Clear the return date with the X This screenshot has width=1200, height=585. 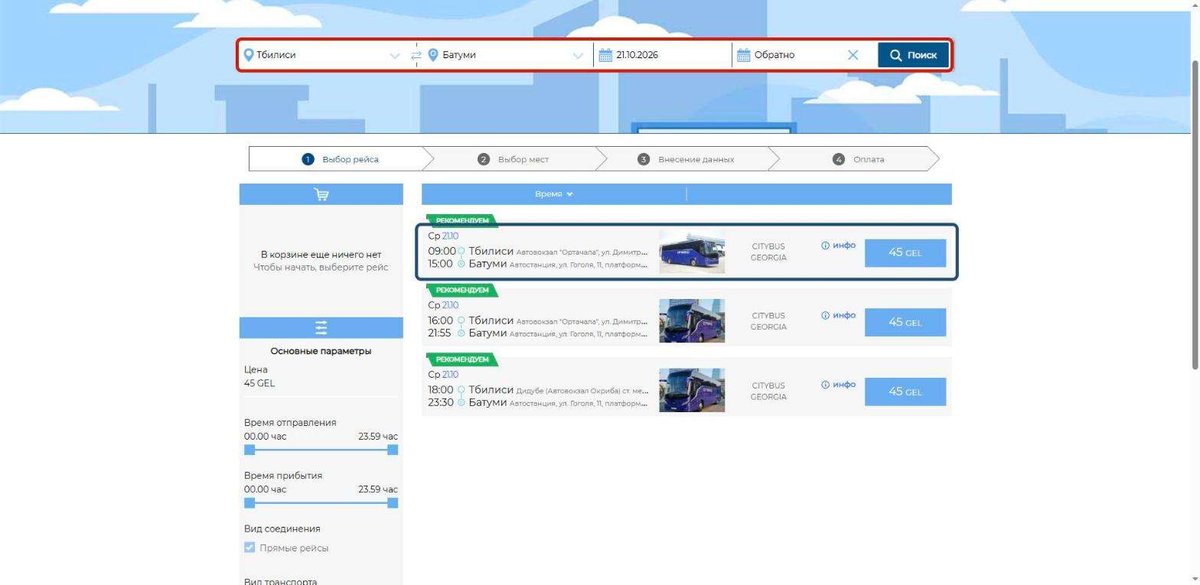(853, 55)
